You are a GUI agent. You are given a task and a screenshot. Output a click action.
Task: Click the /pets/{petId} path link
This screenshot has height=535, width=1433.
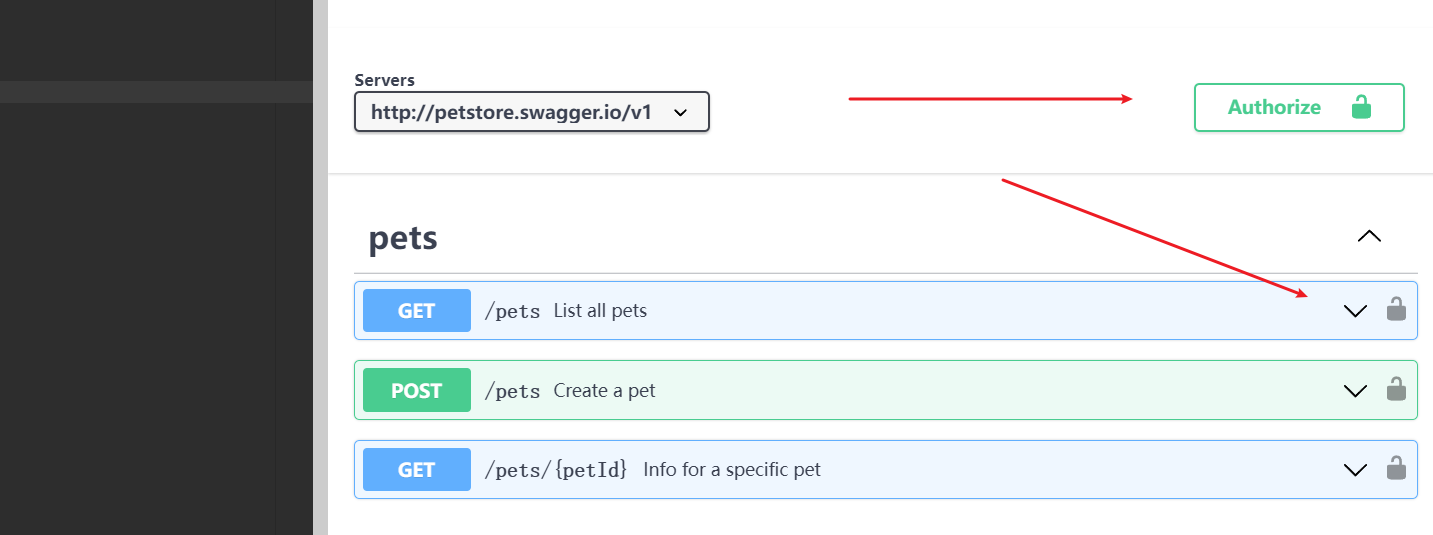[x=555, y=469]
